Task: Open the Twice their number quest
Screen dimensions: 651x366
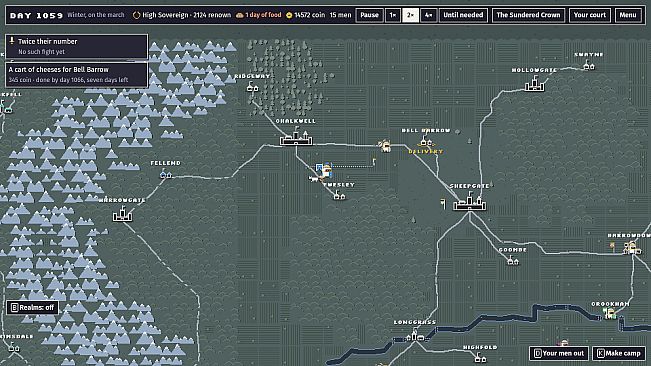Action: click(76, 46)
